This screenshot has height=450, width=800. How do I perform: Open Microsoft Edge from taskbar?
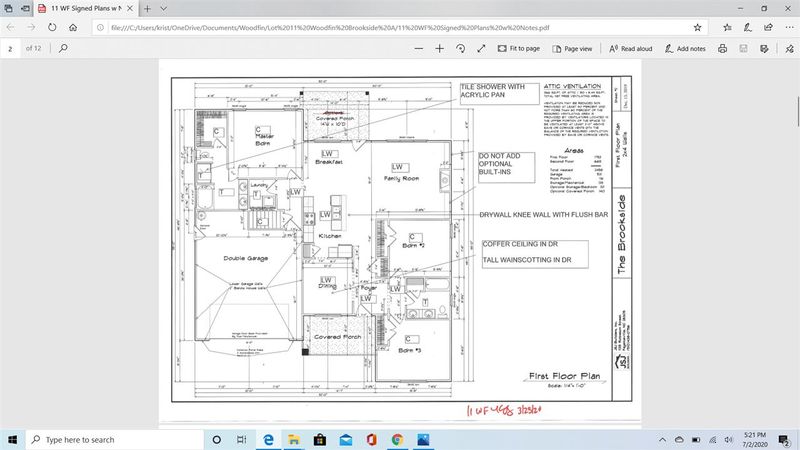[268, 439]
